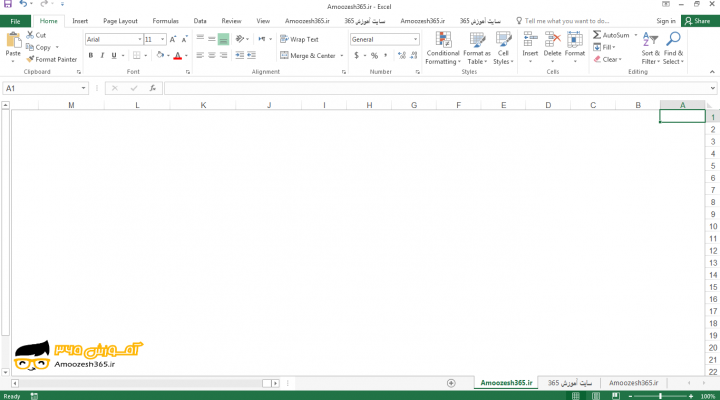This screenshot has height=400, width=720.
Task: Switch to Page Layout view in status bar
Action: coord(596,396)
